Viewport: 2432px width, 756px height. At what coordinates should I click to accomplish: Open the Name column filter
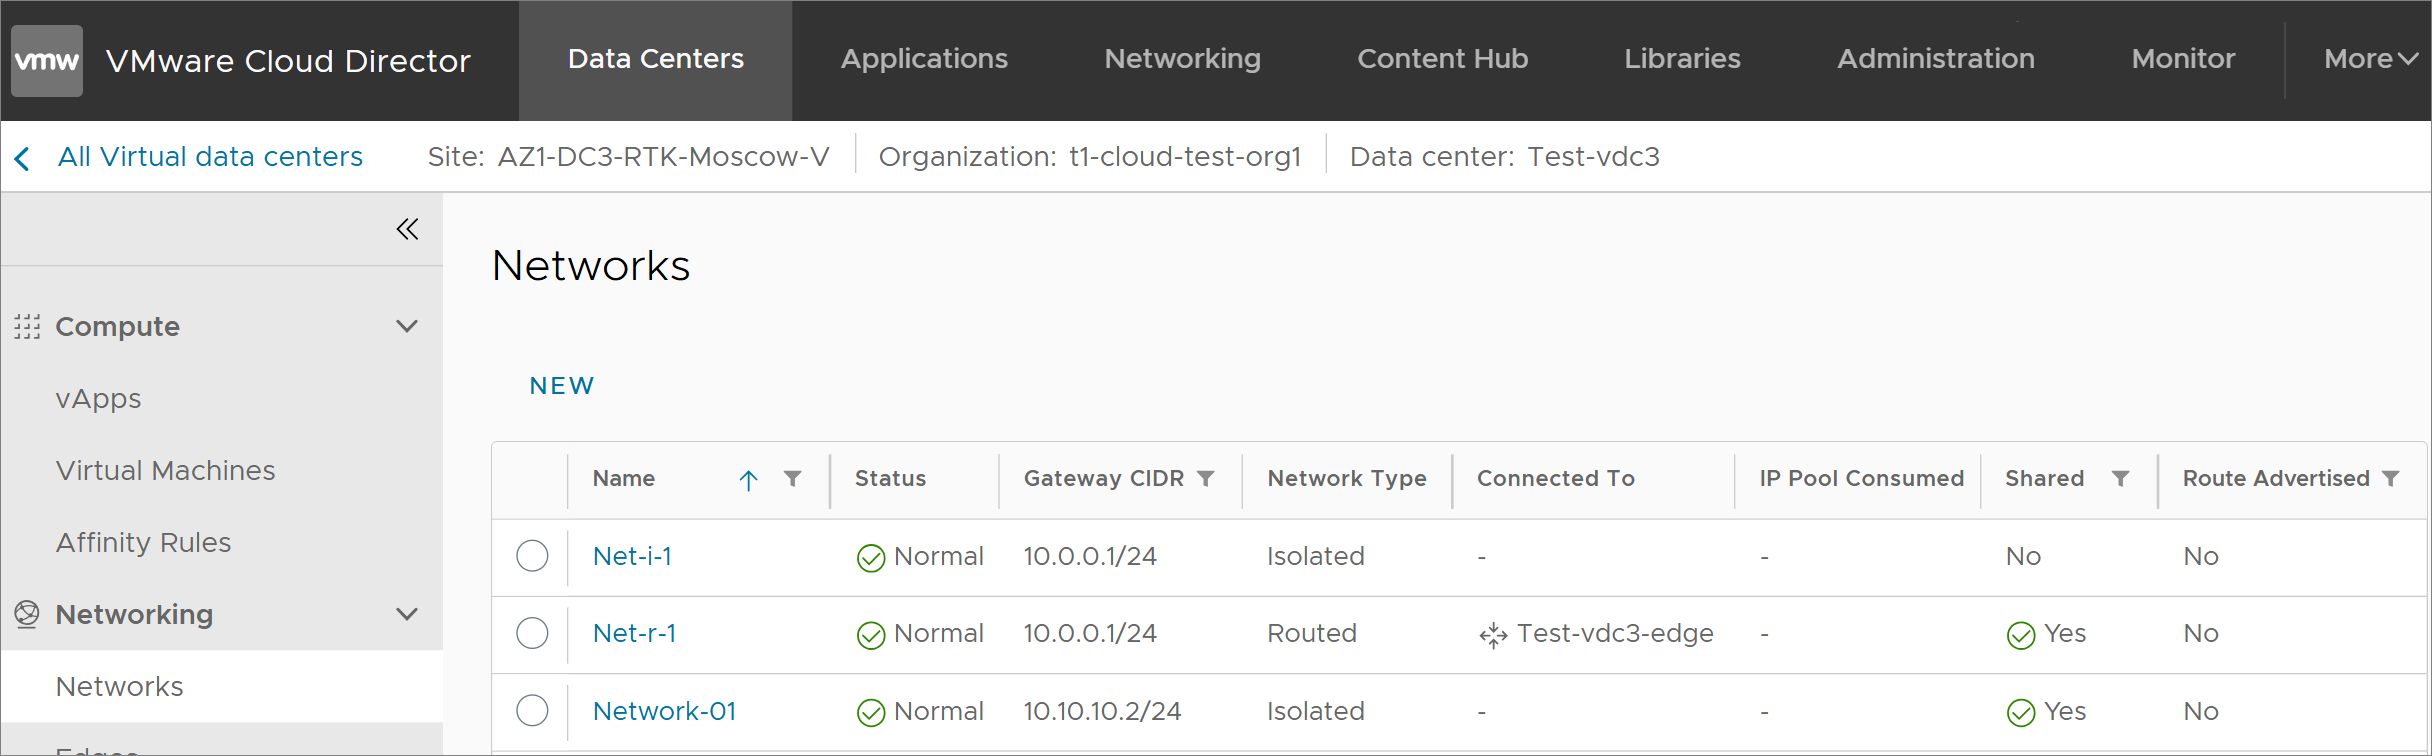pyautogui.click(x=792, y=479)
